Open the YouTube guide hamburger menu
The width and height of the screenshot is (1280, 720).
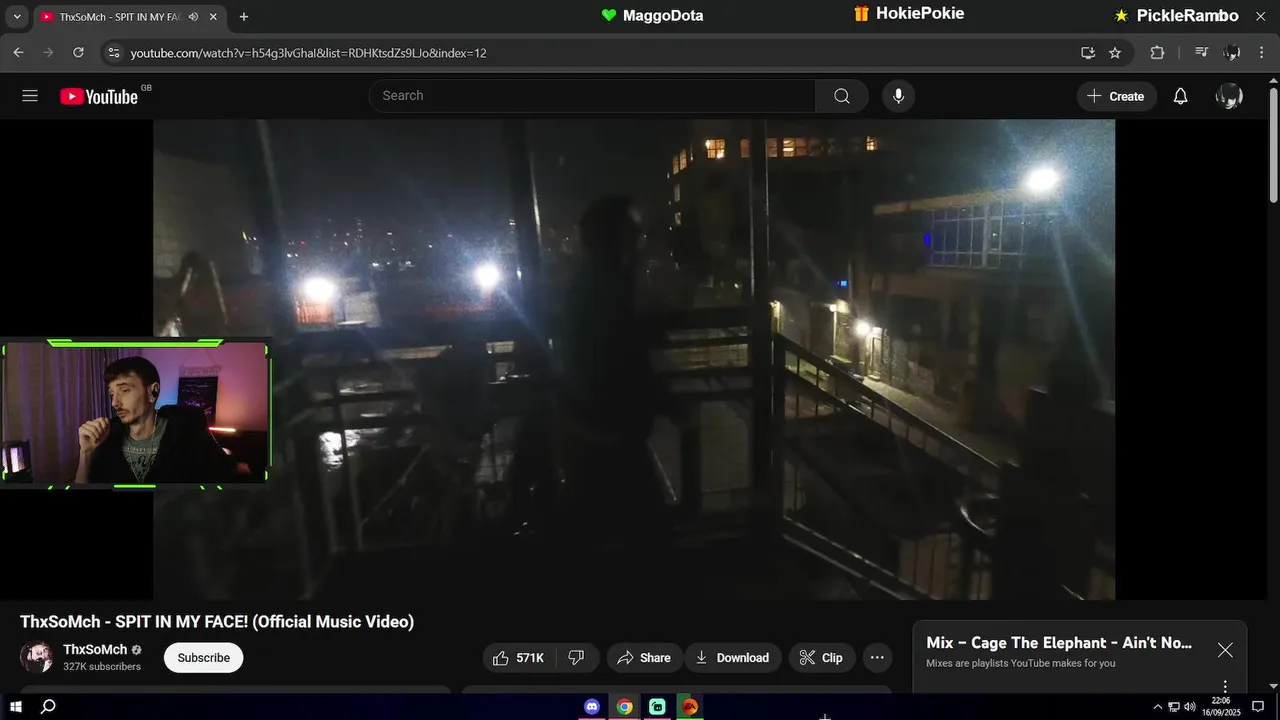pos(30,96)
